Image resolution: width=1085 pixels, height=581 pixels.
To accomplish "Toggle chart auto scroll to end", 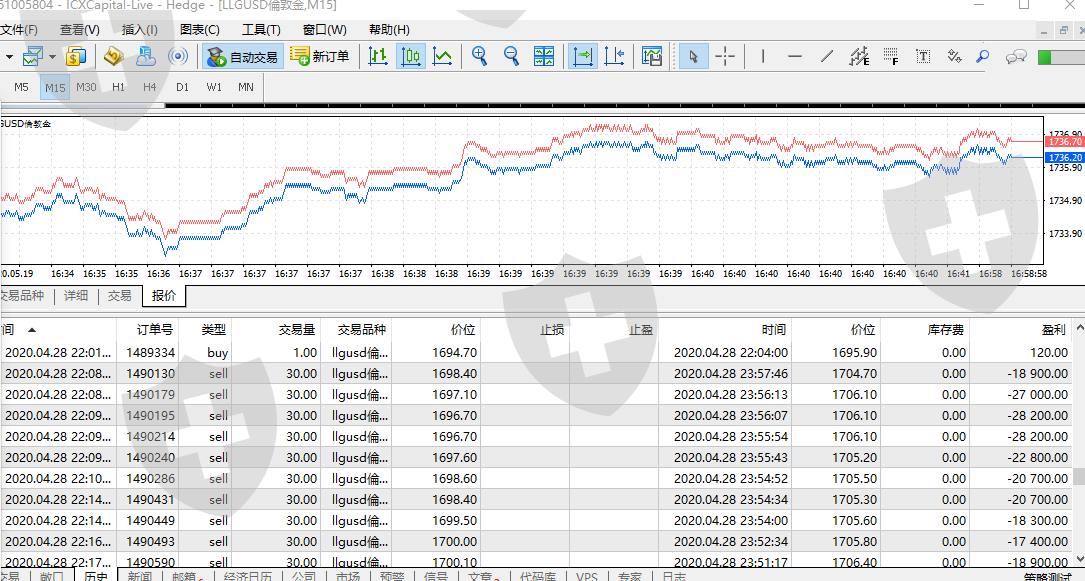I will (583, 56).
